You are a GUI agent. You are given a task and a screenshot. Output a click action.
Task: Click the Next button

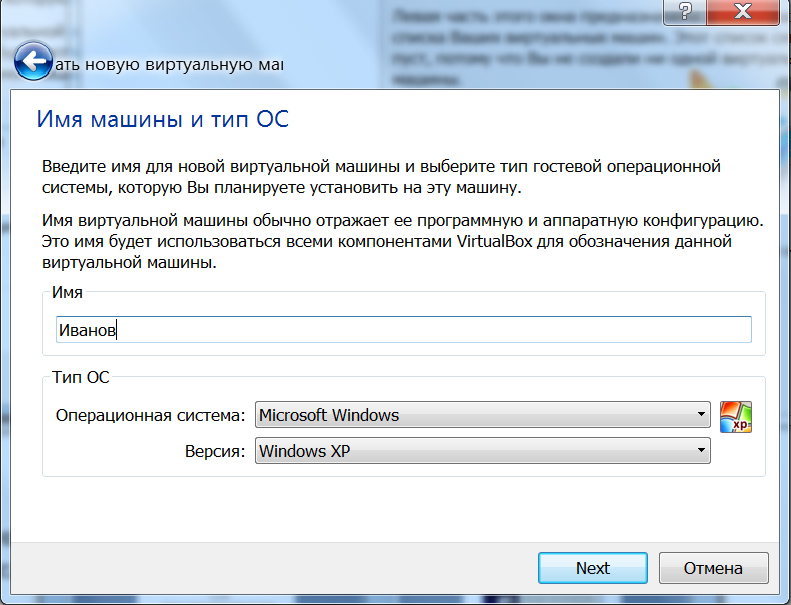point(593,568)
